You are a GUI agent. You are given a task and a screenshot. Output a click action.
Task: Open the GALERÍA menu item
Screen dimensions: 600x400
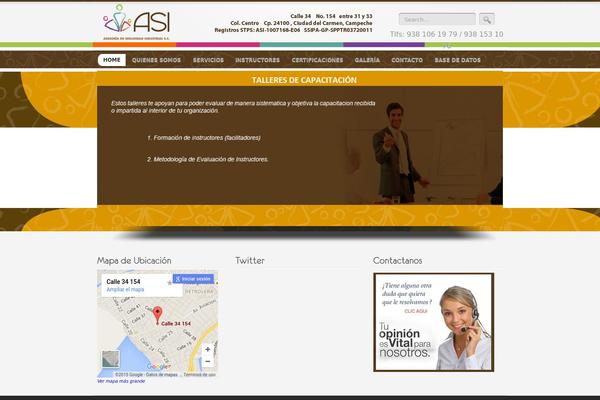pyautogui.click(x=367, y=60)
